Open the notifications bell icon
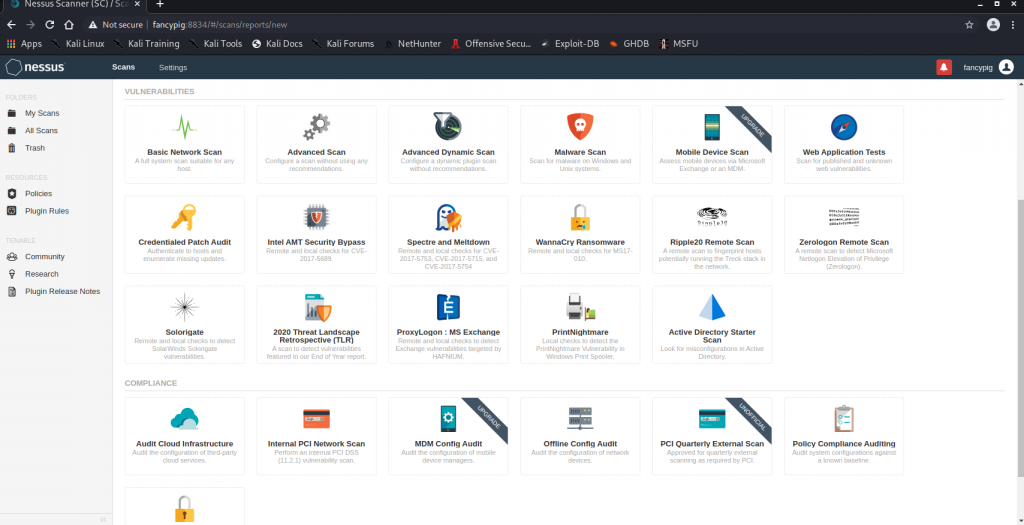Image resolution: width=1024 pixels, height=525 pixels. tap(944, 67)
